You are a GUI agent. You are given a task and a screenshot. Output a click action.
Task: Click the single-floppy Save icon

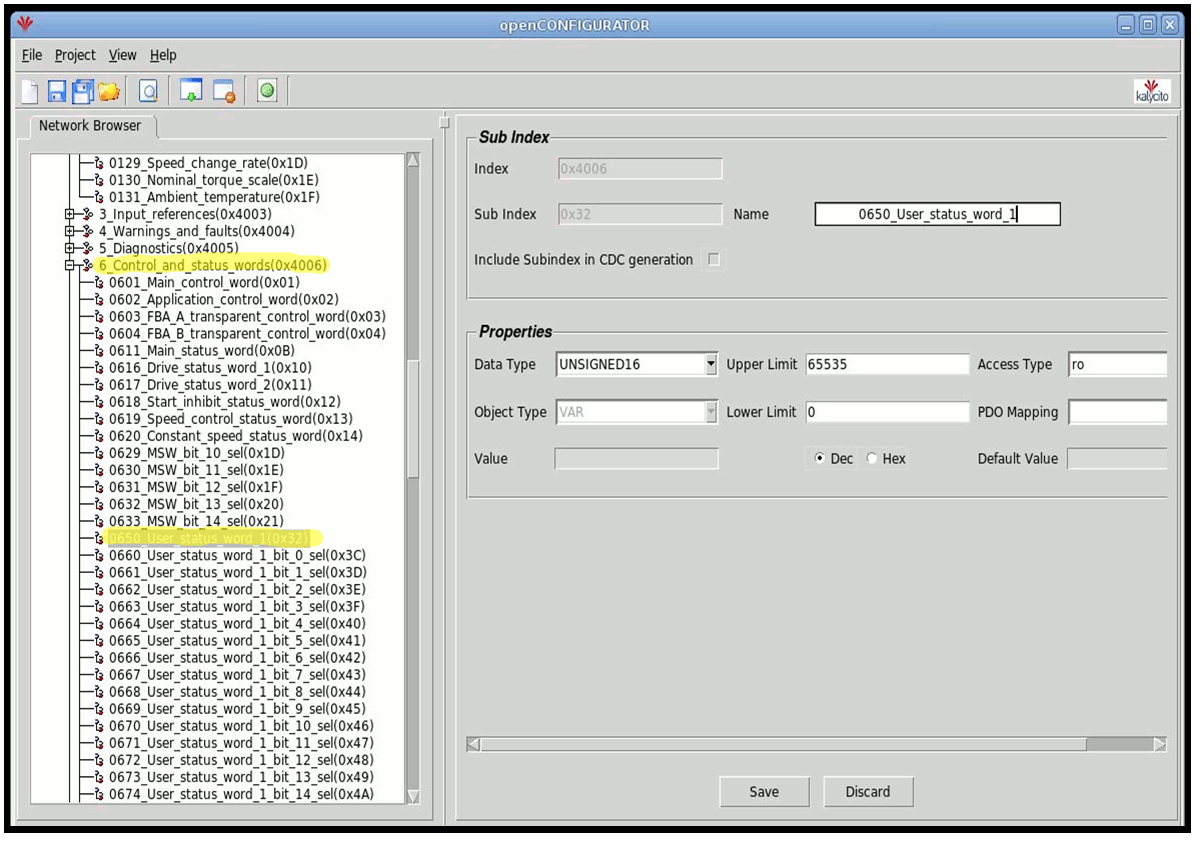click(x=57, y=91)
